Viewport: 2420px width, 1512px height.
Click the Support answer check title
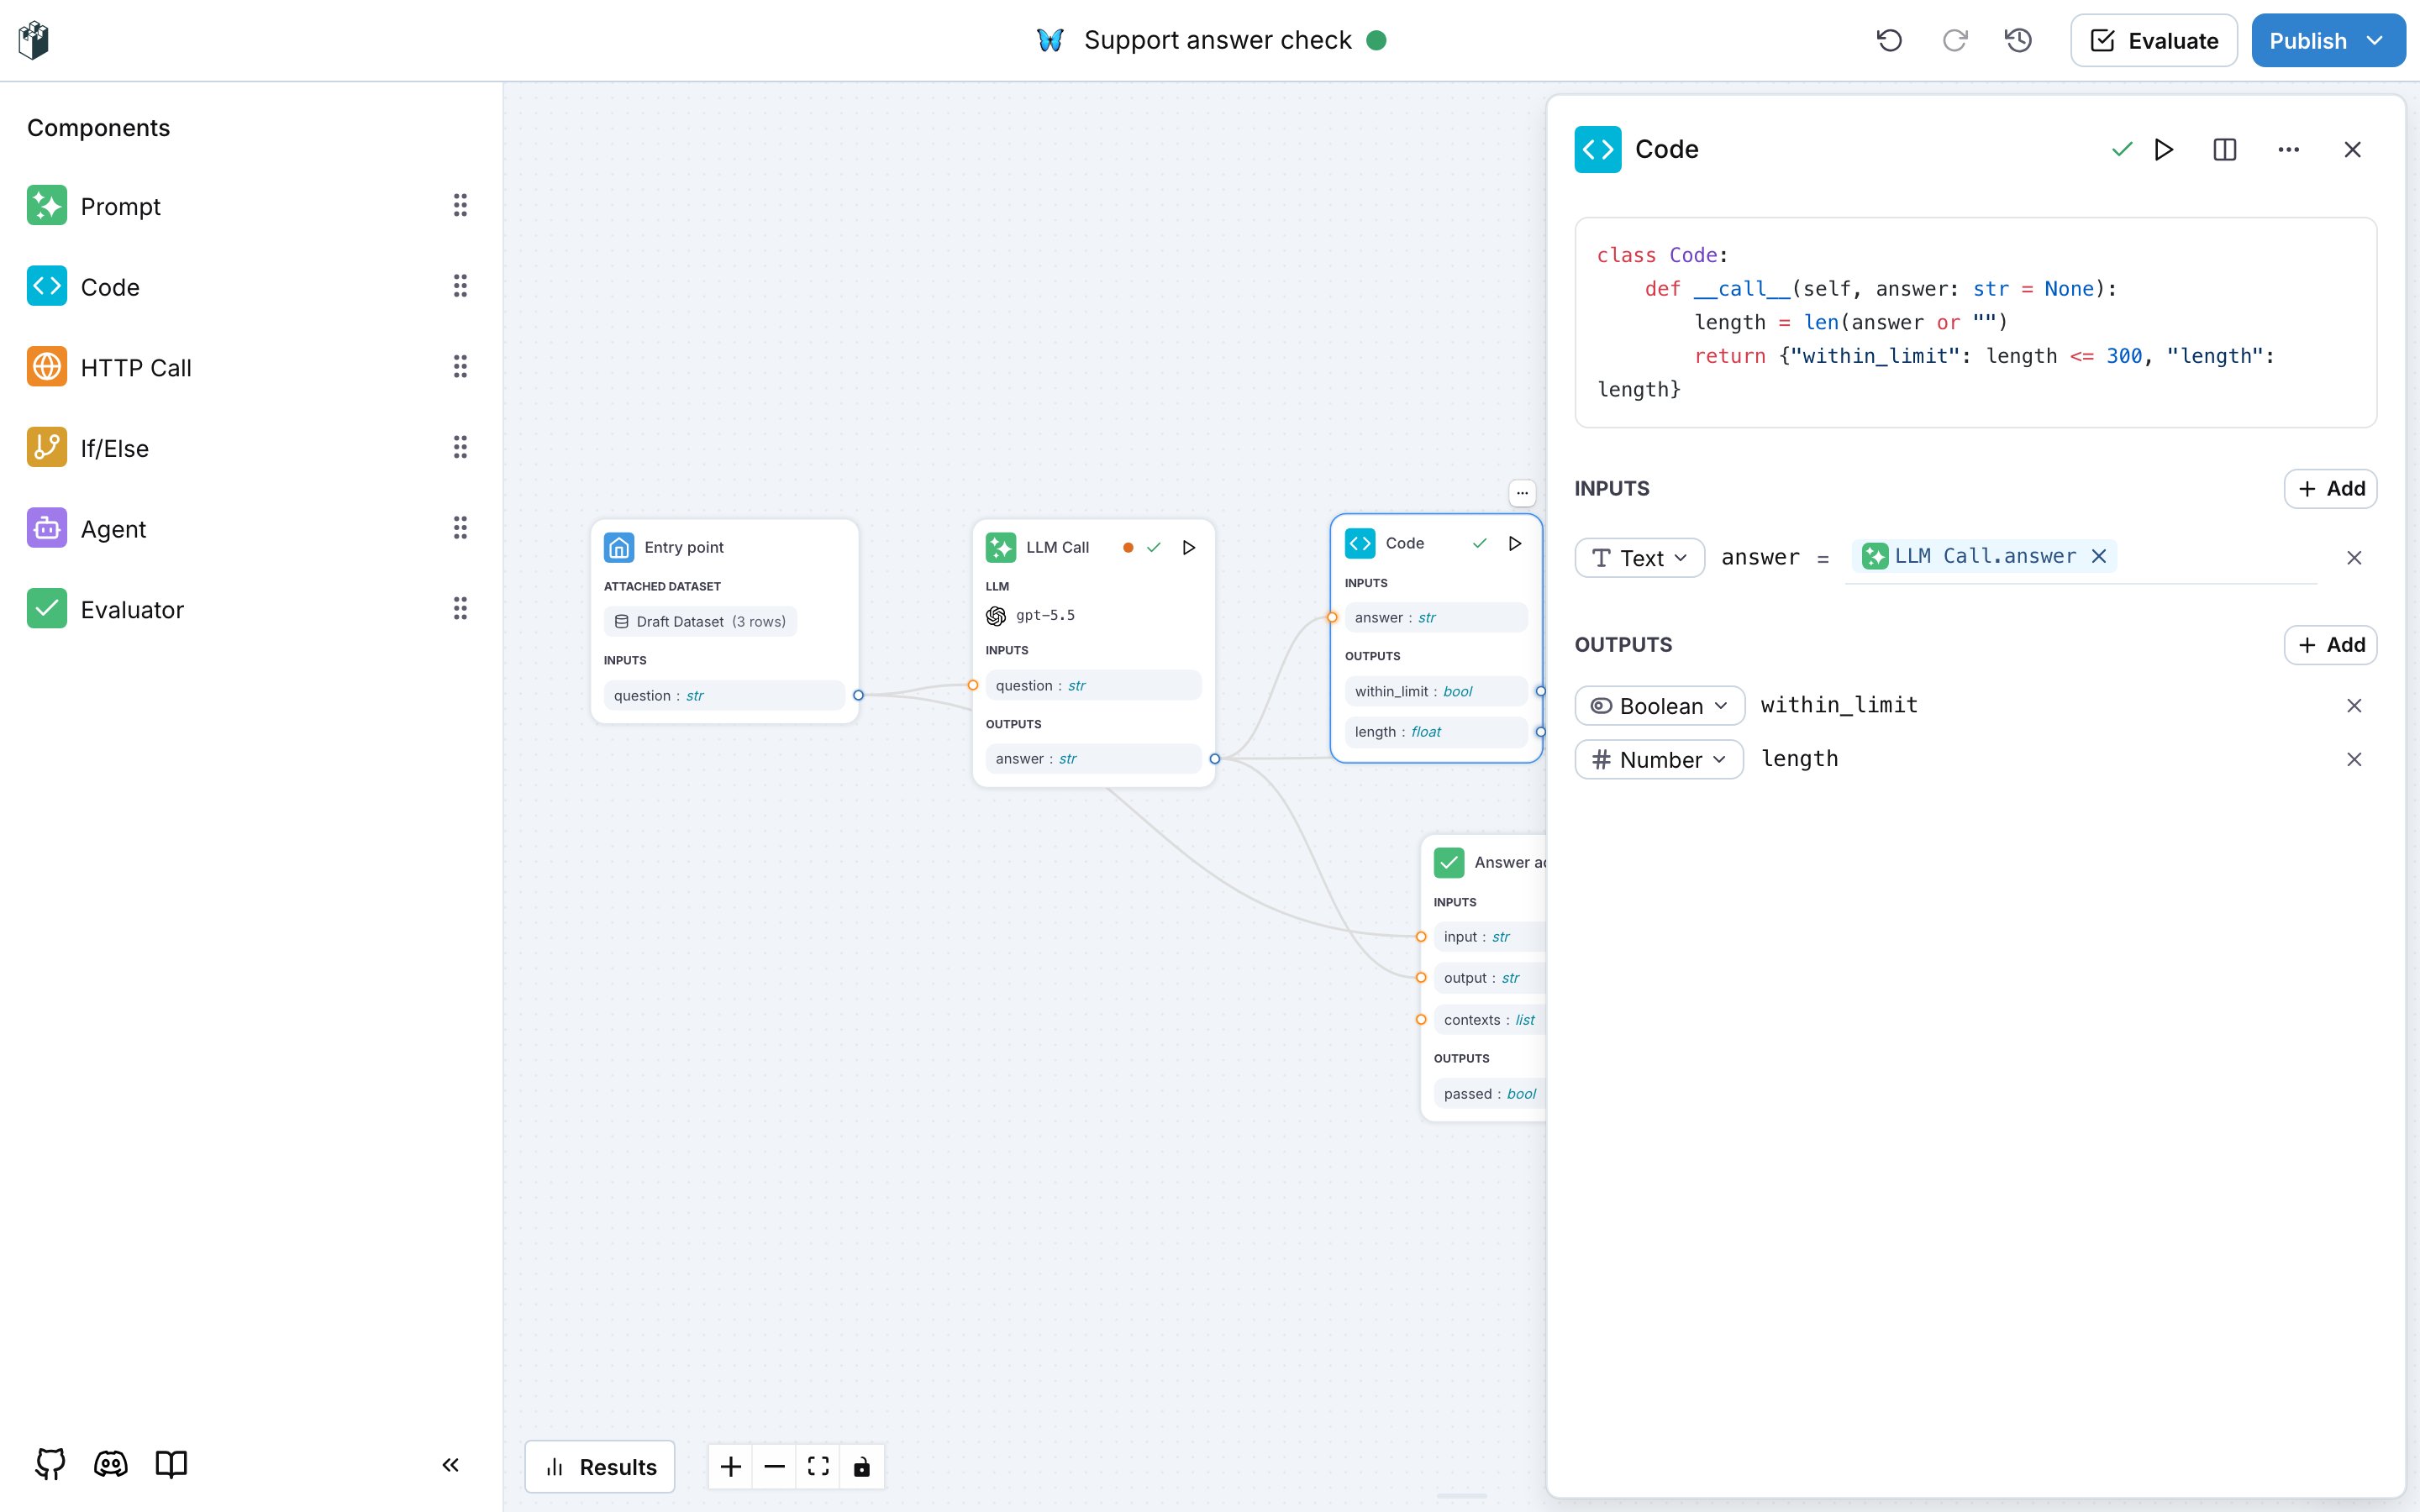click(x=1217, y=40)
